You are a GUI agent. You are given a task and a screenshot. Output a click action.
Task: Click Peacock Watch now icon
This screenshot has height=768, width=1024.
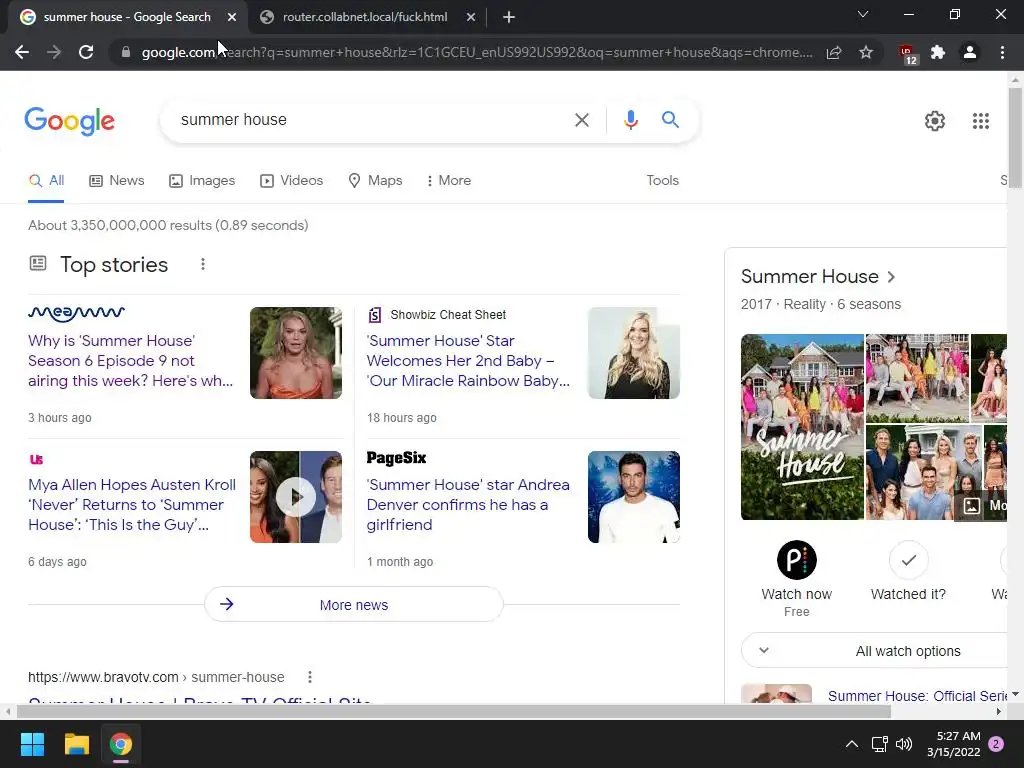796,560
